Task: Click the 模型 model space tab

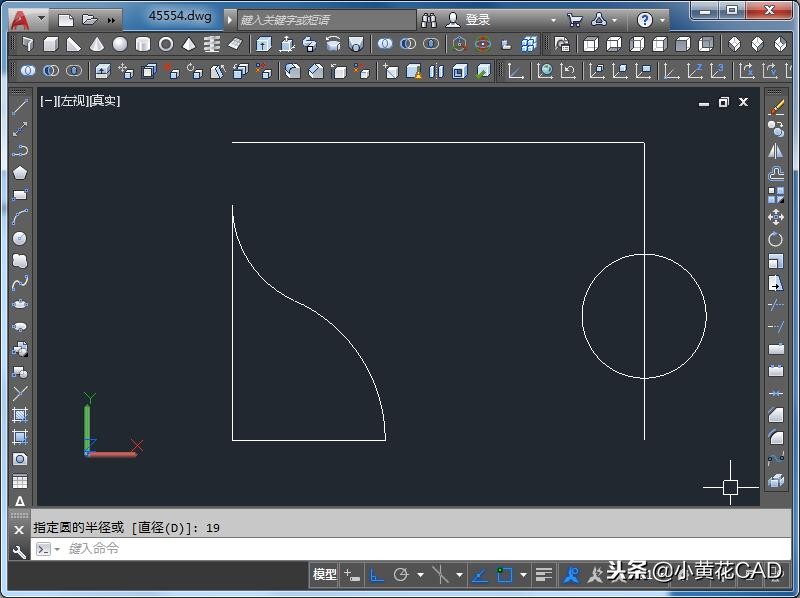Action: [324, 575]
